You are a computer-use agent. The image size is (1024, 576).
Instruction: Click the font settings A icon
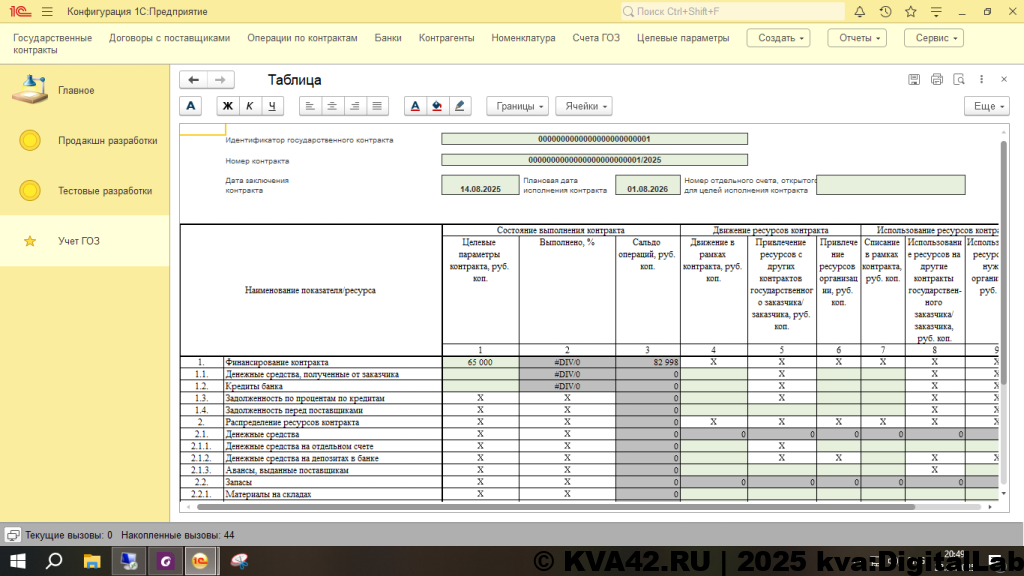pyautogui.click(x=191, y=106)
